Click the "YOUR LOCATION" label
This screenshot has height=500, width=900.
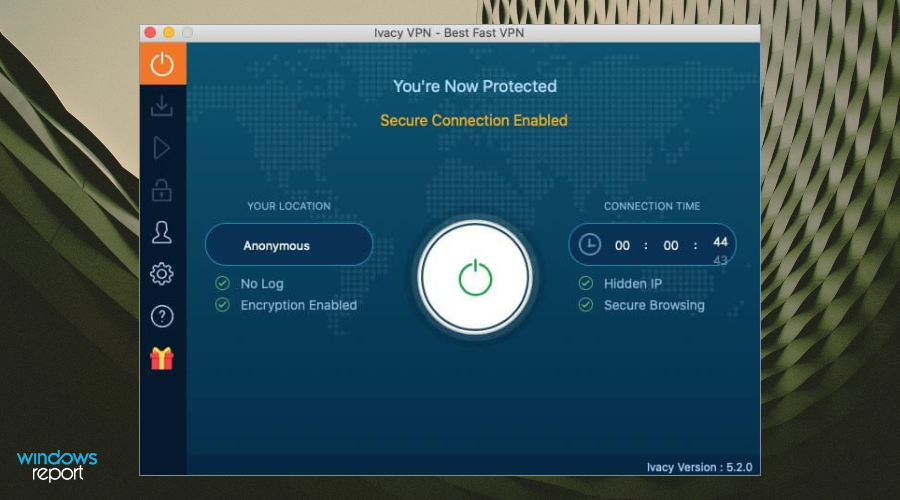[x=289, y=206]
